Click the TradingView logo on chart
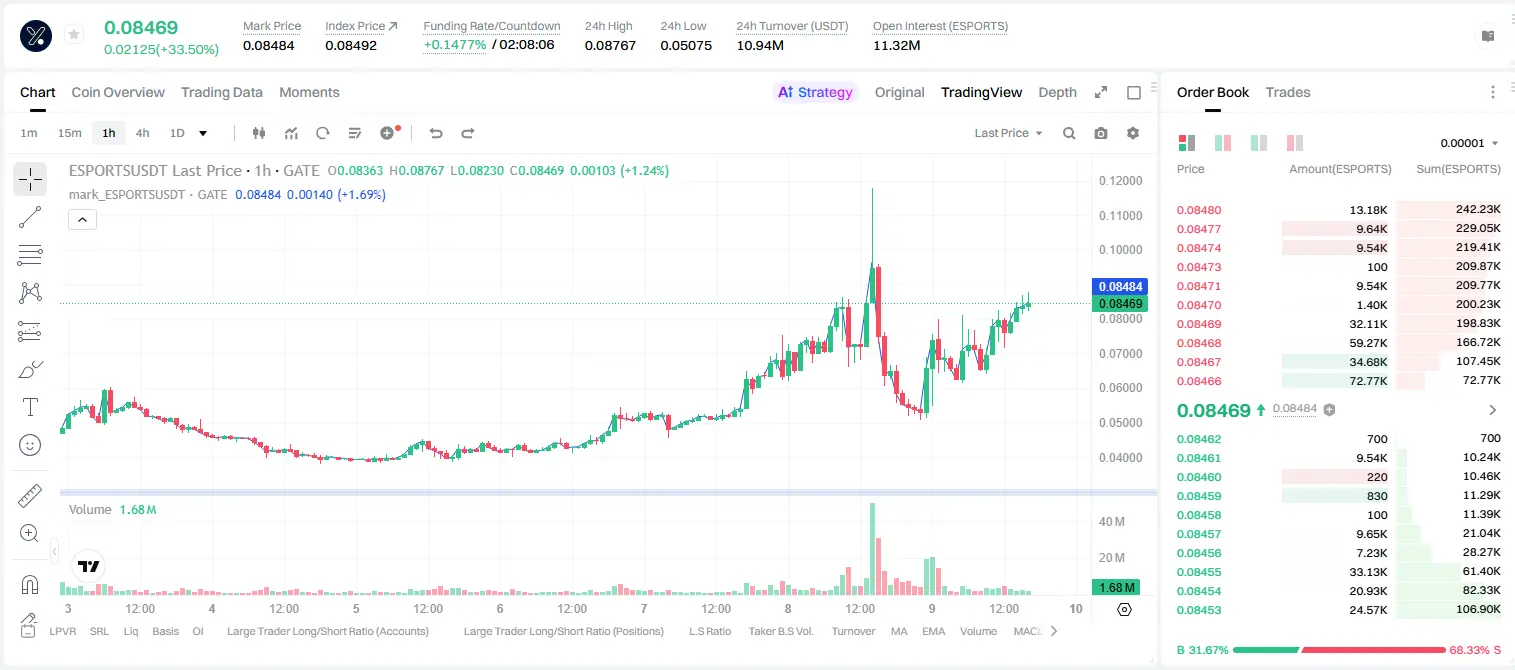The height and width of the screenshot is (670, 1515). coord(89,566)
